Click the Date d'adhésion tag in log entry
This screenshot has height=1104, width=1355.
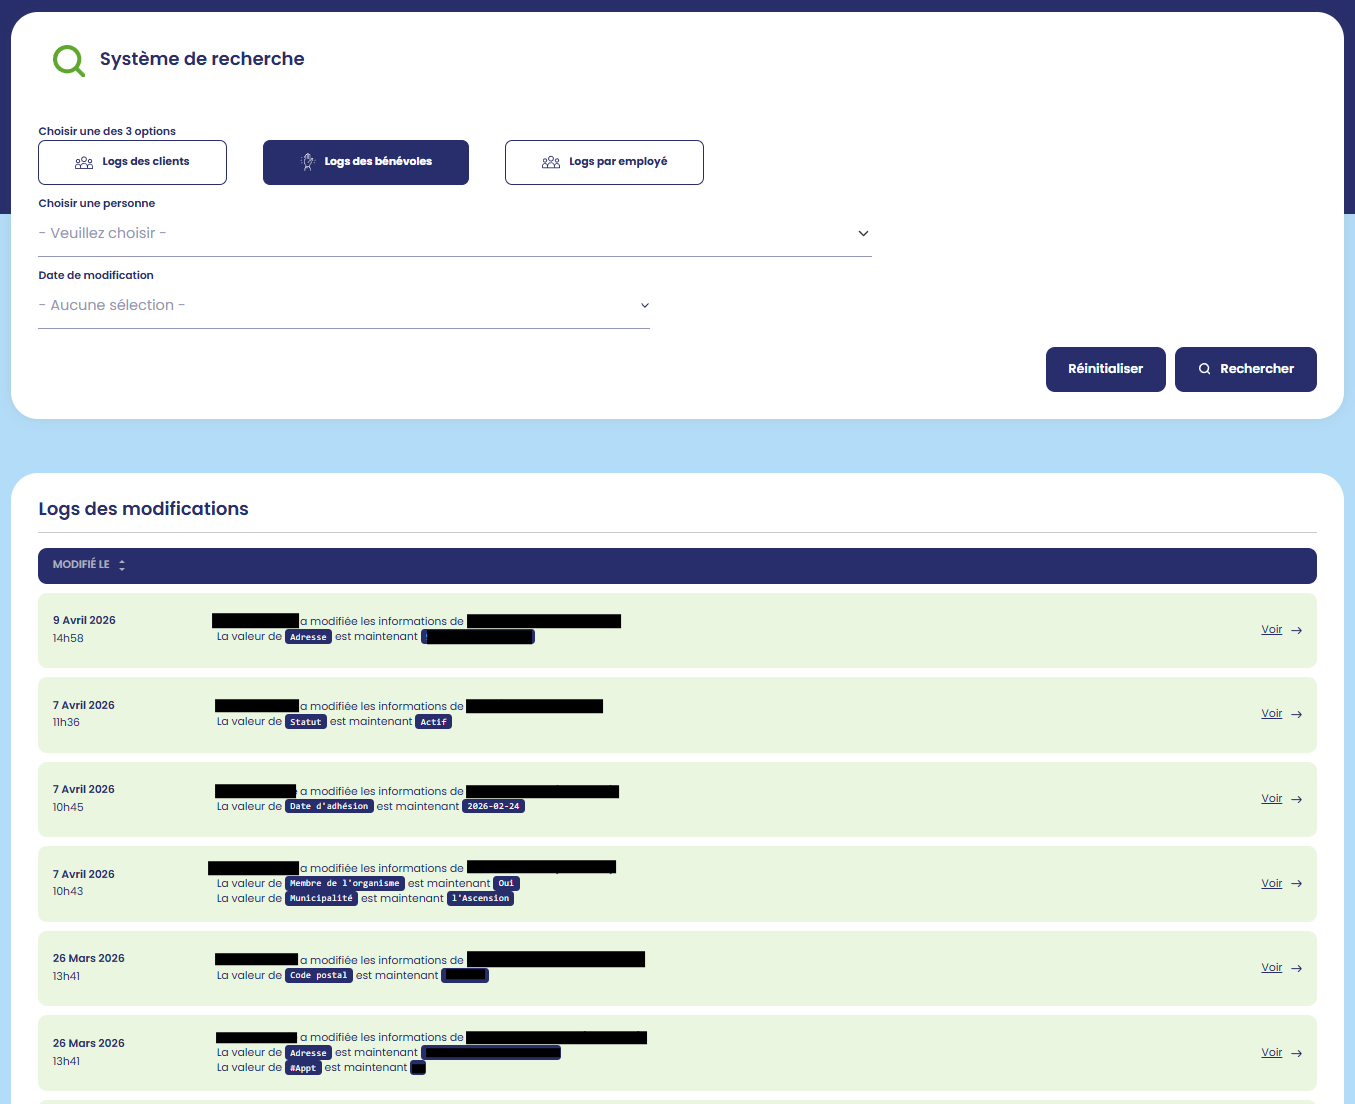329,806
